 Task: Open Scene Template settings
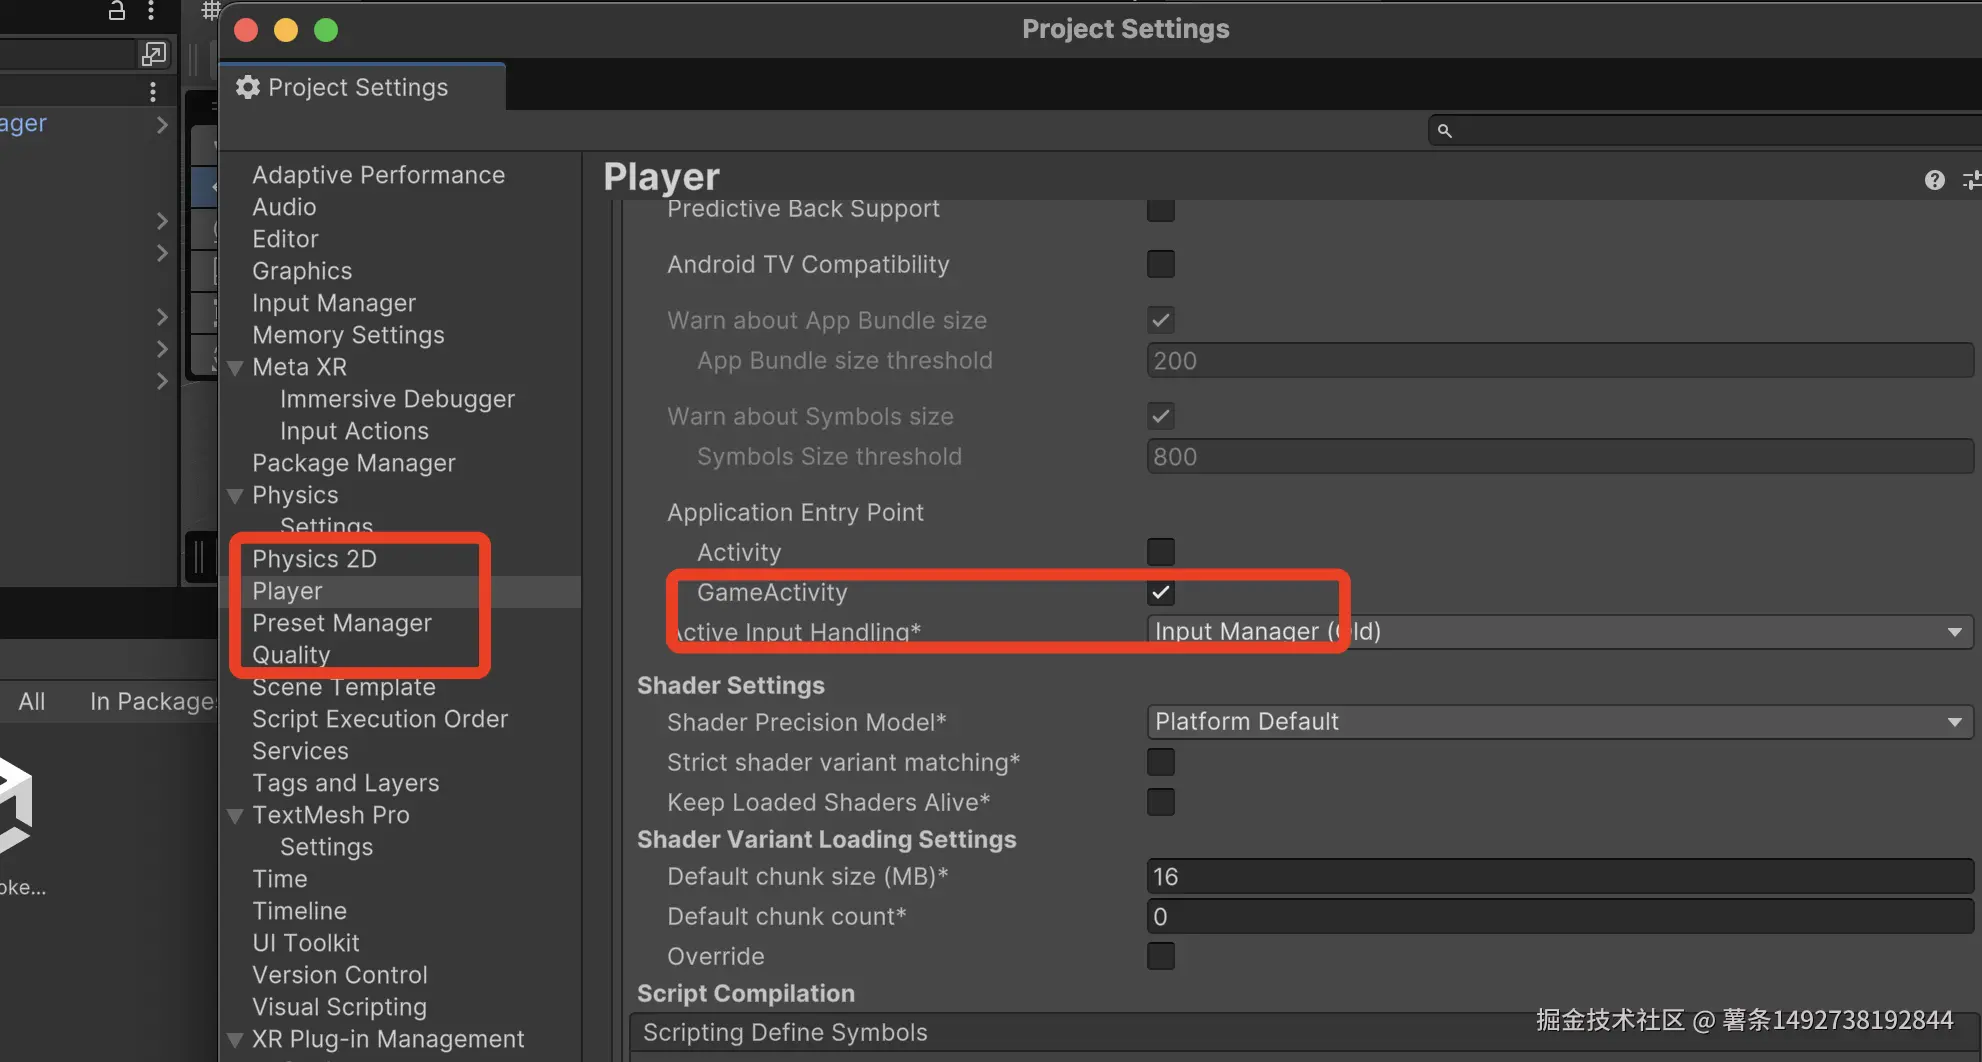[x=344, y=687]
